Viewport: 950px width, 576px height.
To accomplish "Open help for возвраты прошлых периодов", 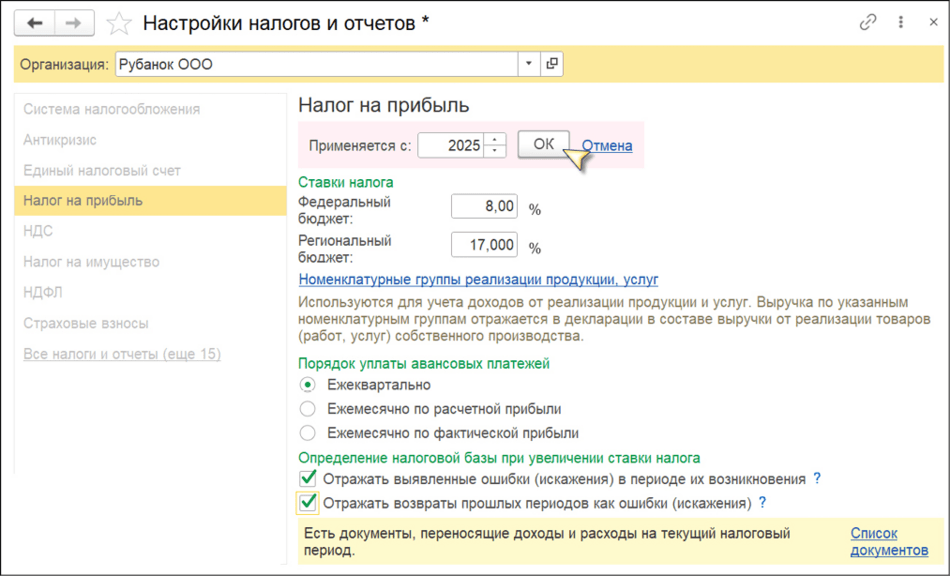I will [762, 503].
